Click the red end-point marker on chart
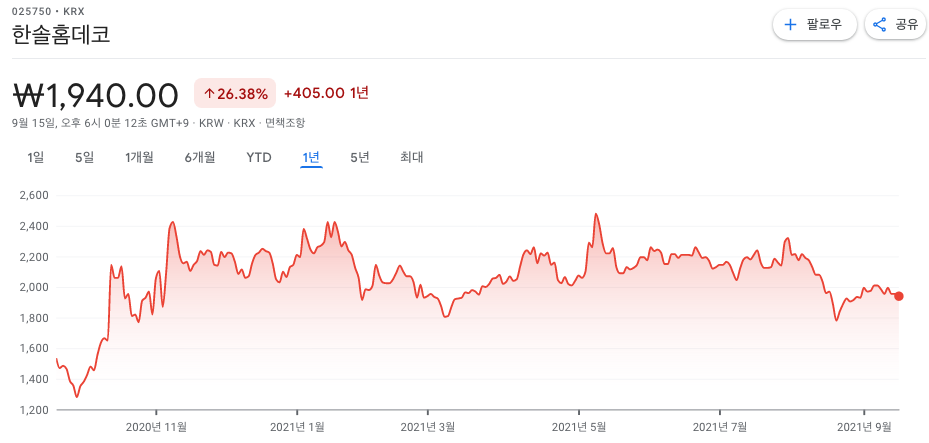Image resolution: width=929 pixels, height=443 pixels. pos(899,296)
